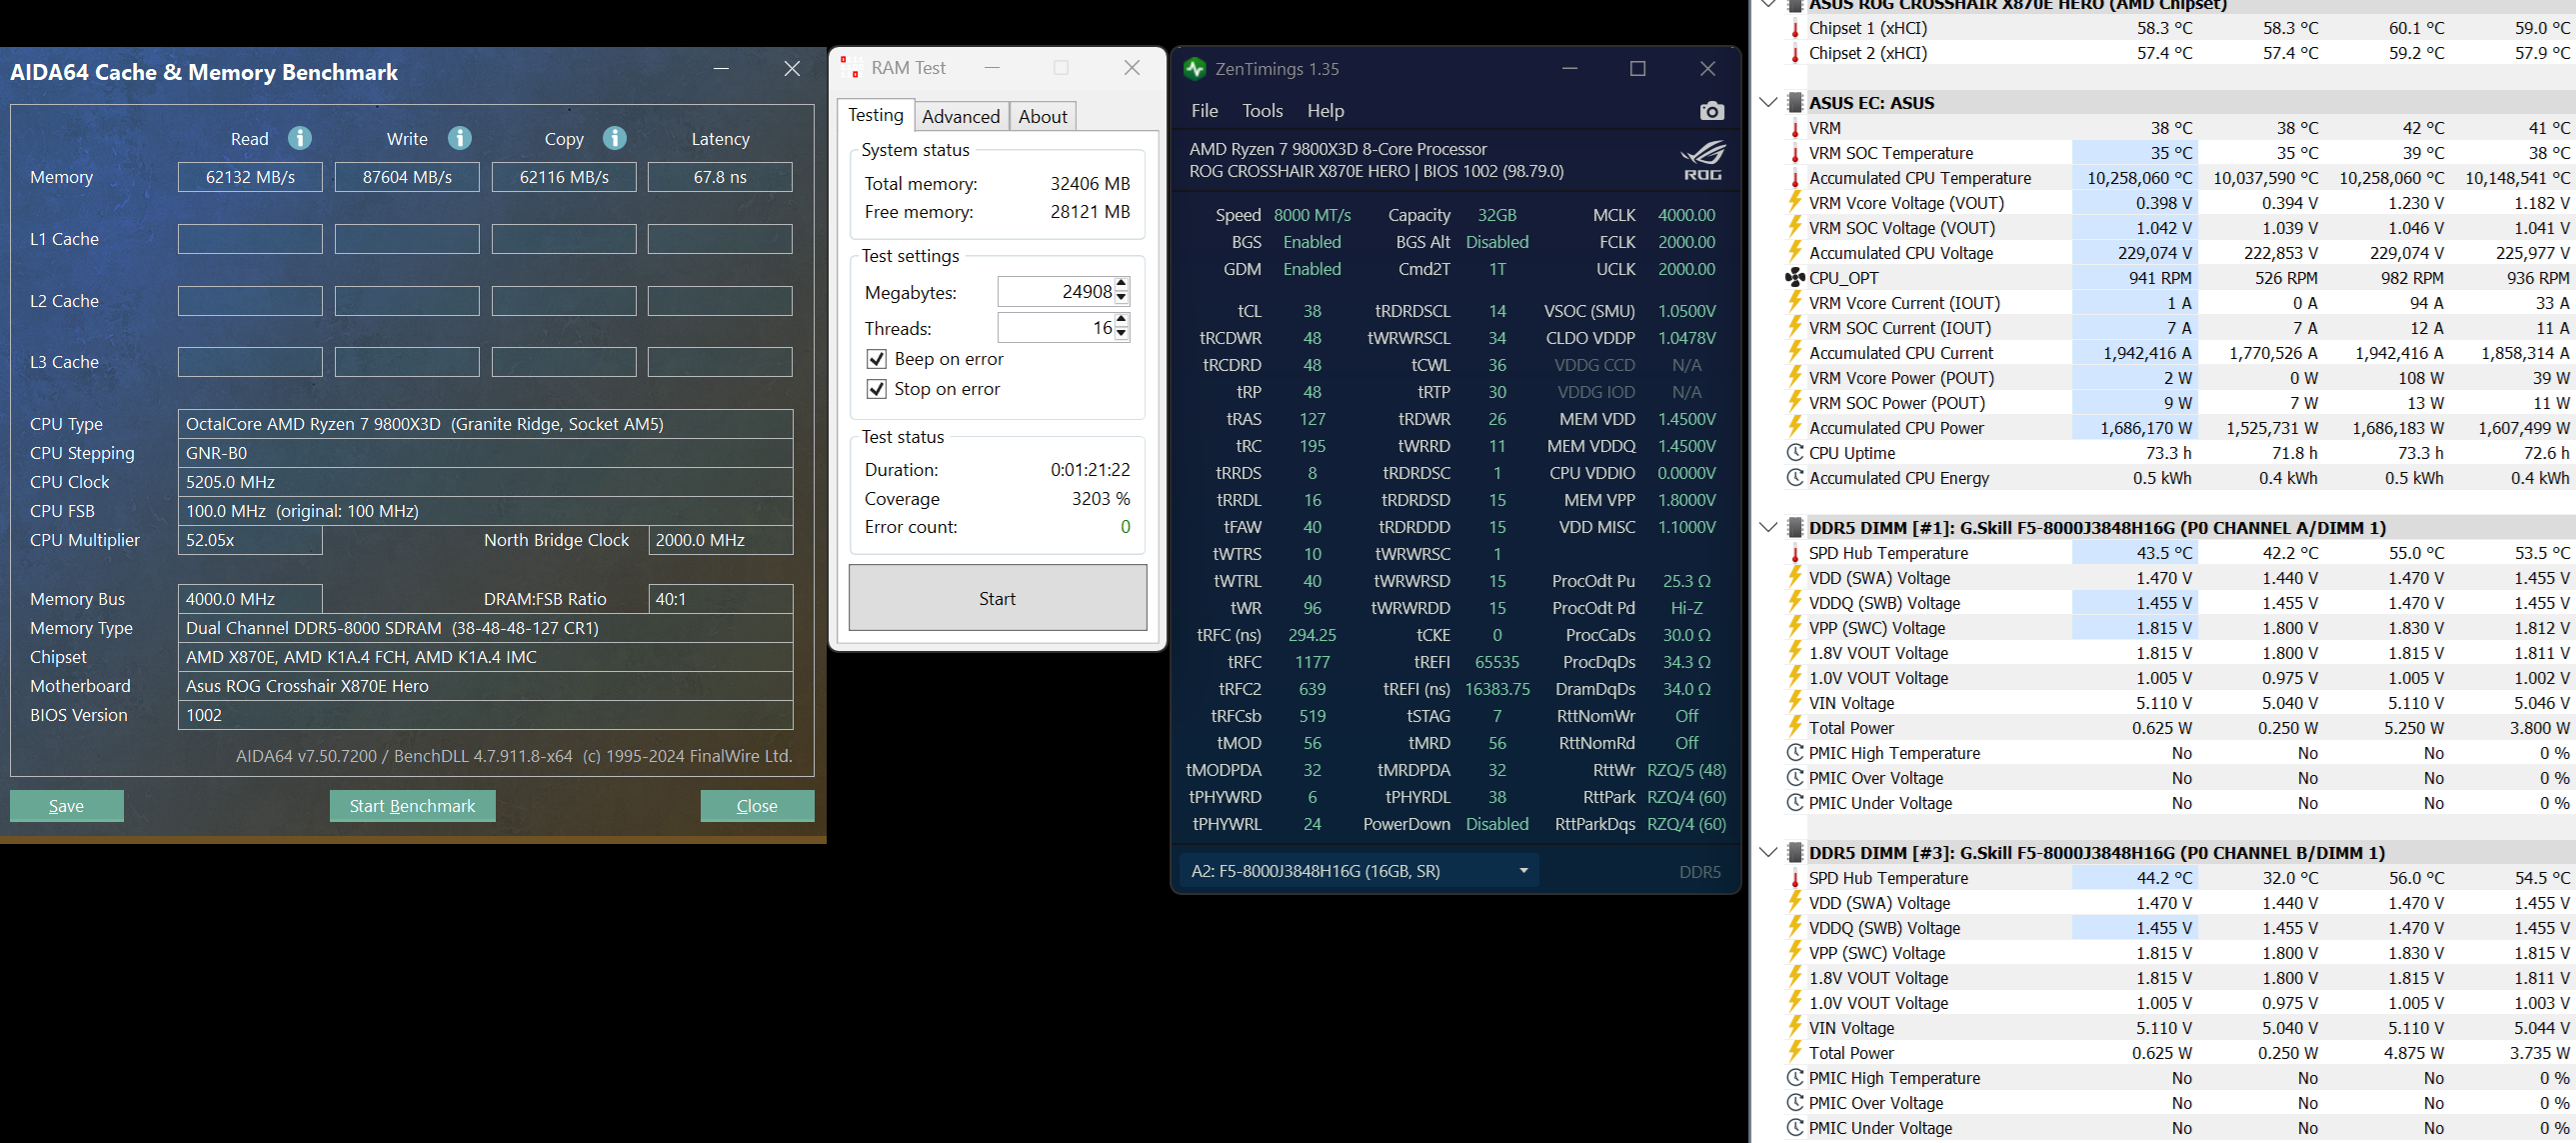The image size is (2576, 1143).
Task: Click the ZenTimings app icon in title bar
Action: tap(1194, 69)
